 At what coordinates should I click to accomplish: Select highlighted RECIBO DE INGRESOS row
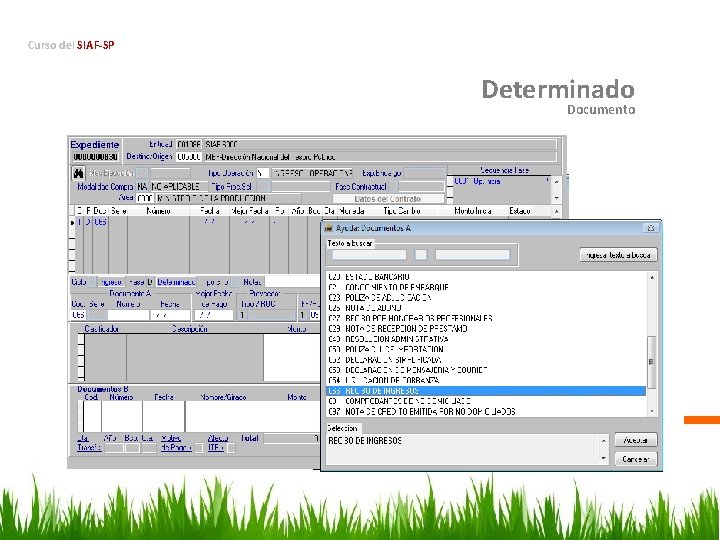[x=487, y=391]
